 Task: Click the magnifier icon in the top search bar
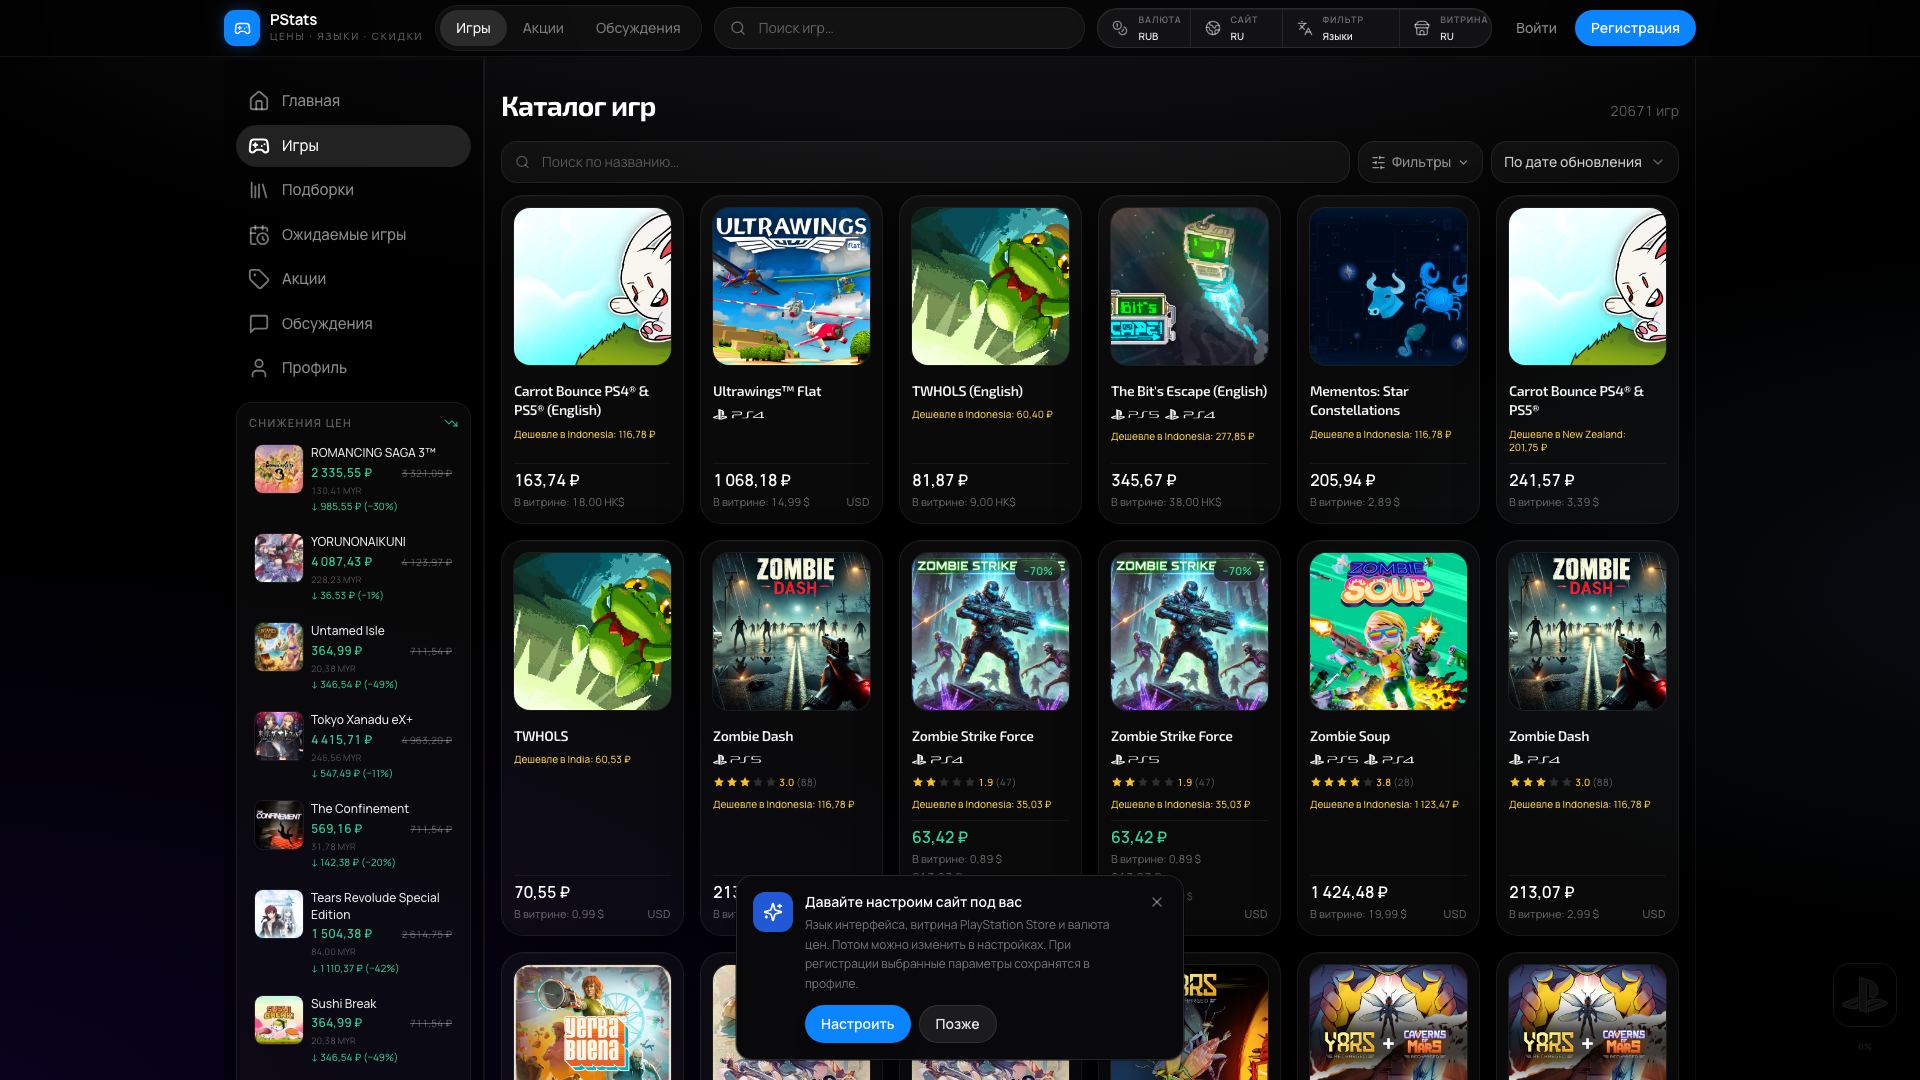coord(738,28)
